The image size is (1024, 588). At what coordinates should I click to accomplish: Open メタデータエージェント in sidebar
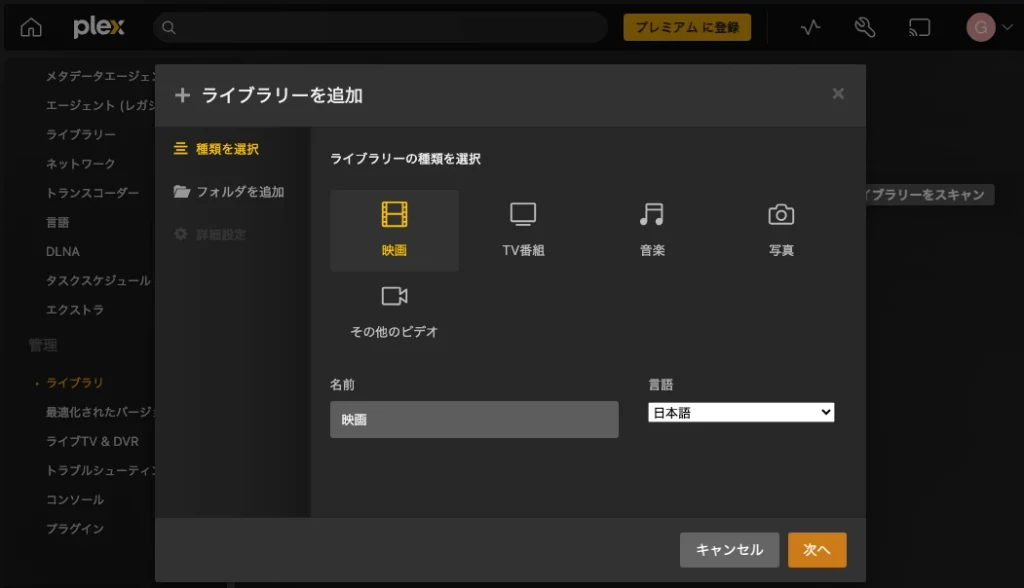pos(100,76)
